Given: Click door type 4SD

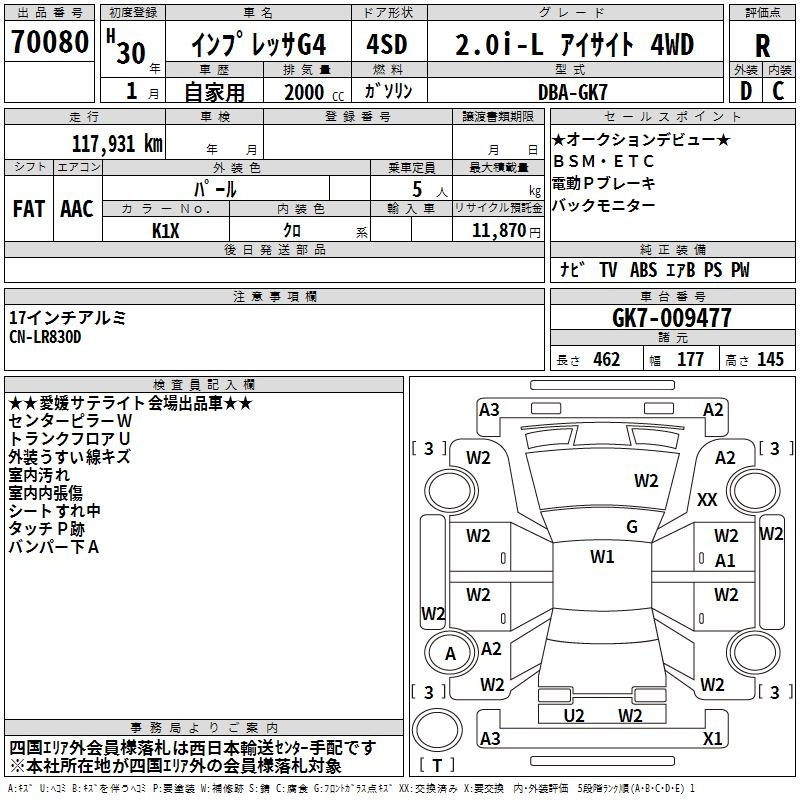Looking at the screenshot, I should (x=387, y=44).
